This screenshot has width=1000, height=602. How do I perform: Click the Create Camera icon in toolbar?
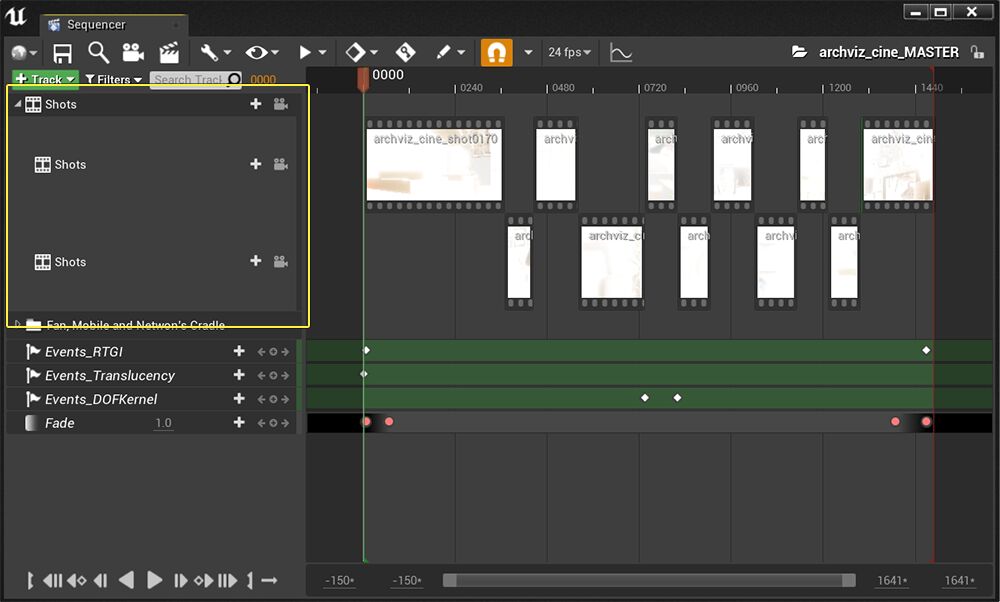click(x=133, y=52)
